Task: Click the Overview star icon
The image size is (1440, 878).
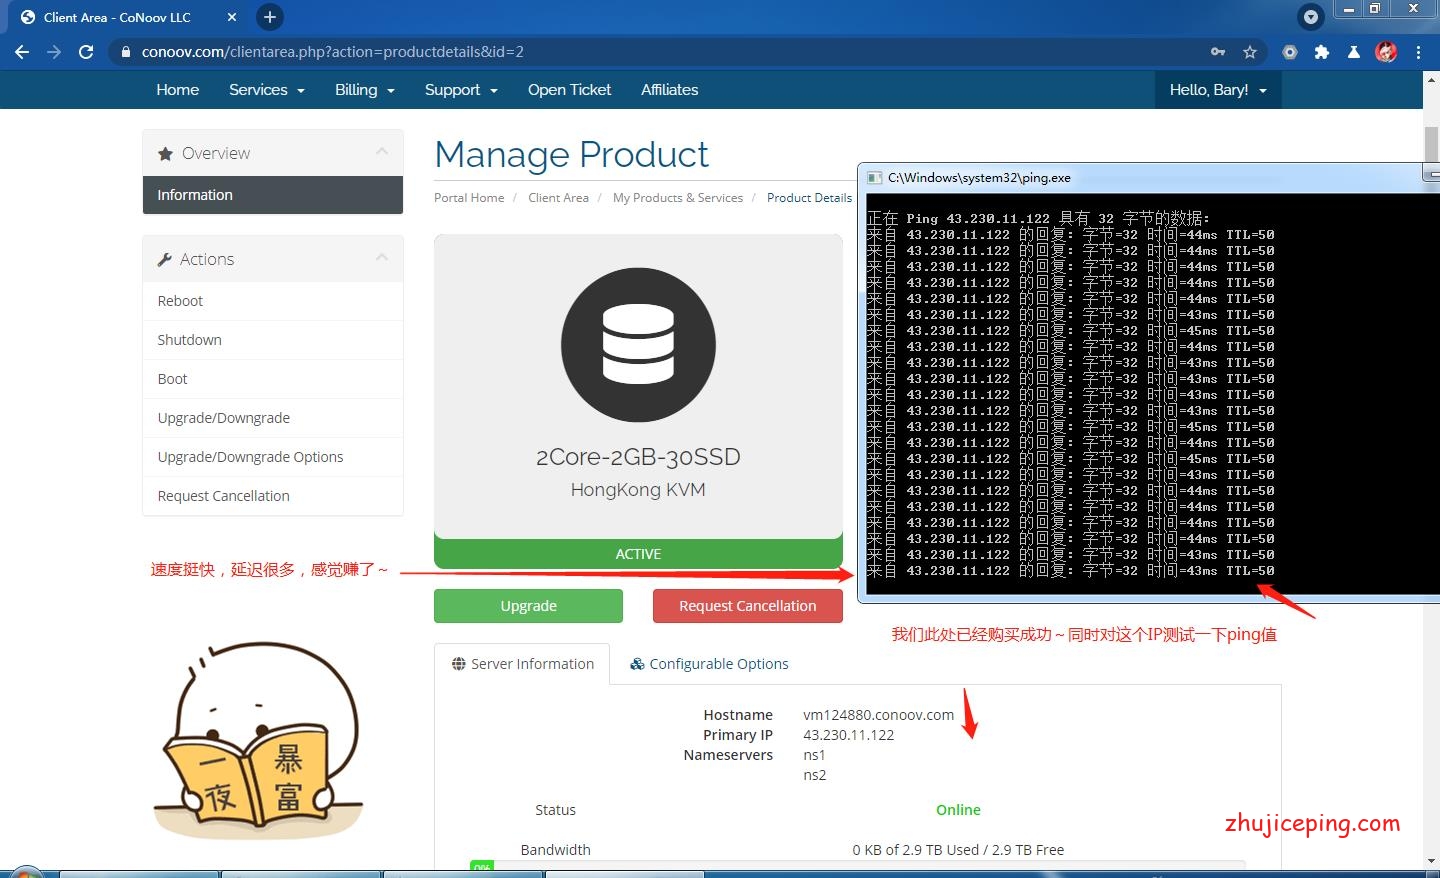Action: (165, 154)
